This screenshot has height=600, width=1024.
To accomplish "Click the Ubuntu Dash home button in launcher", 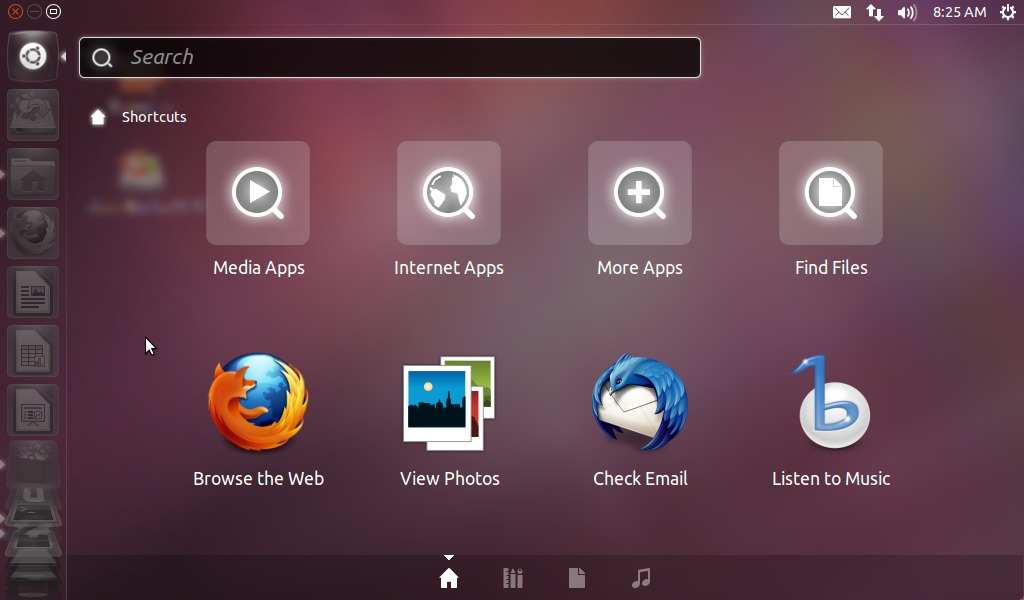I will tap(33, 56).
